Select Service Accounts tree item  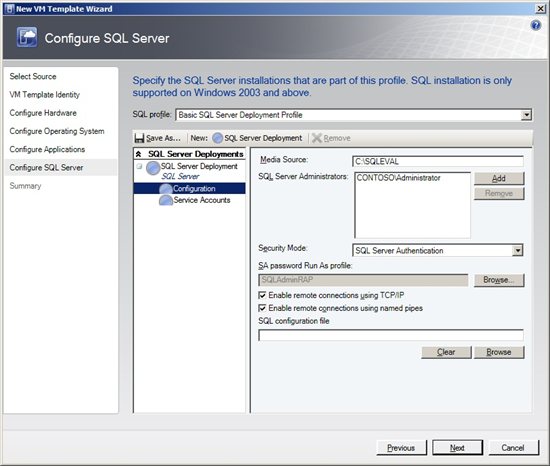click(x=202, y=200)
